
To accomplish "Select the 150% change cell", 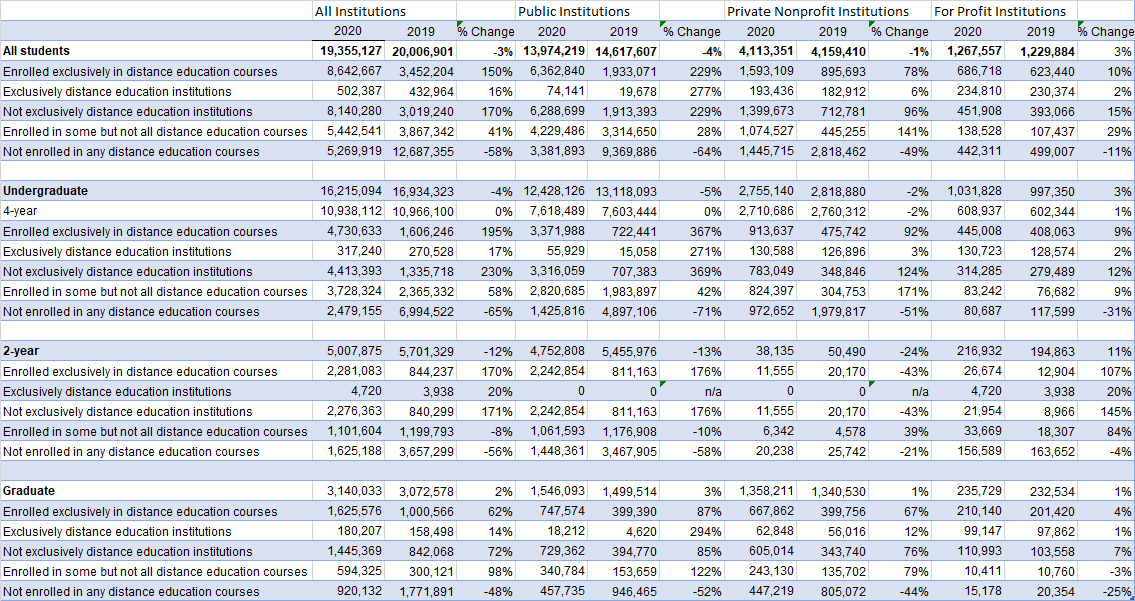I will tap(486, 72).
